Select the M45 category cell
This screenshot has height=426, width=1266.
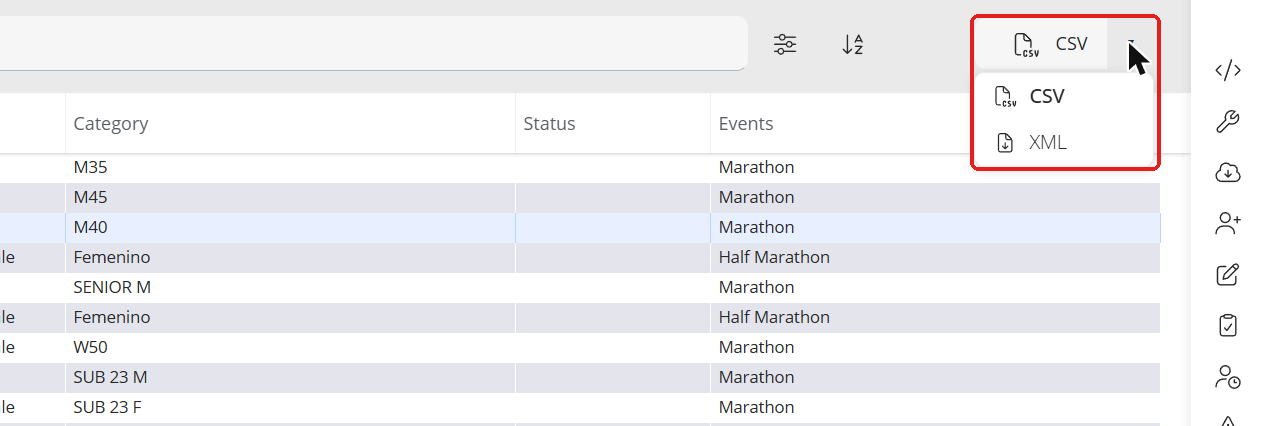291,198
